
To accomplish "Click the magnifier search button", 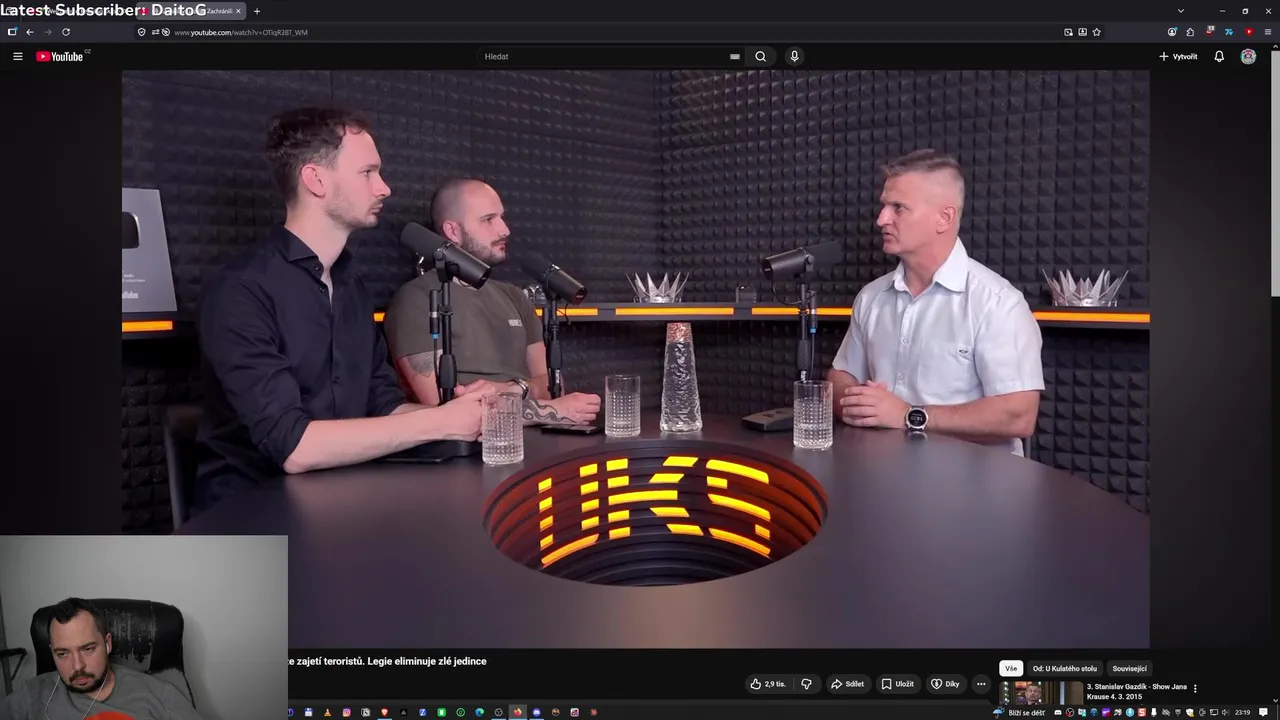I will coord(761,56).
